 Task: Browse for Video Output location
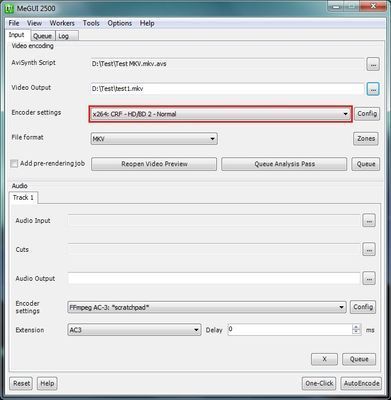373,89
